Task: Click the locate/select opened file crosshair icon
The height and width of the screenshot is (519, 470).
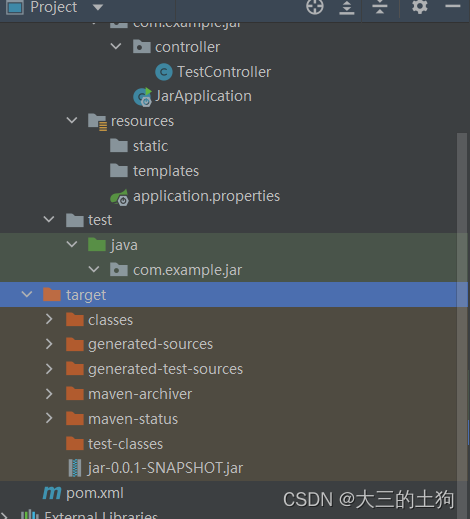Action: 315,7
